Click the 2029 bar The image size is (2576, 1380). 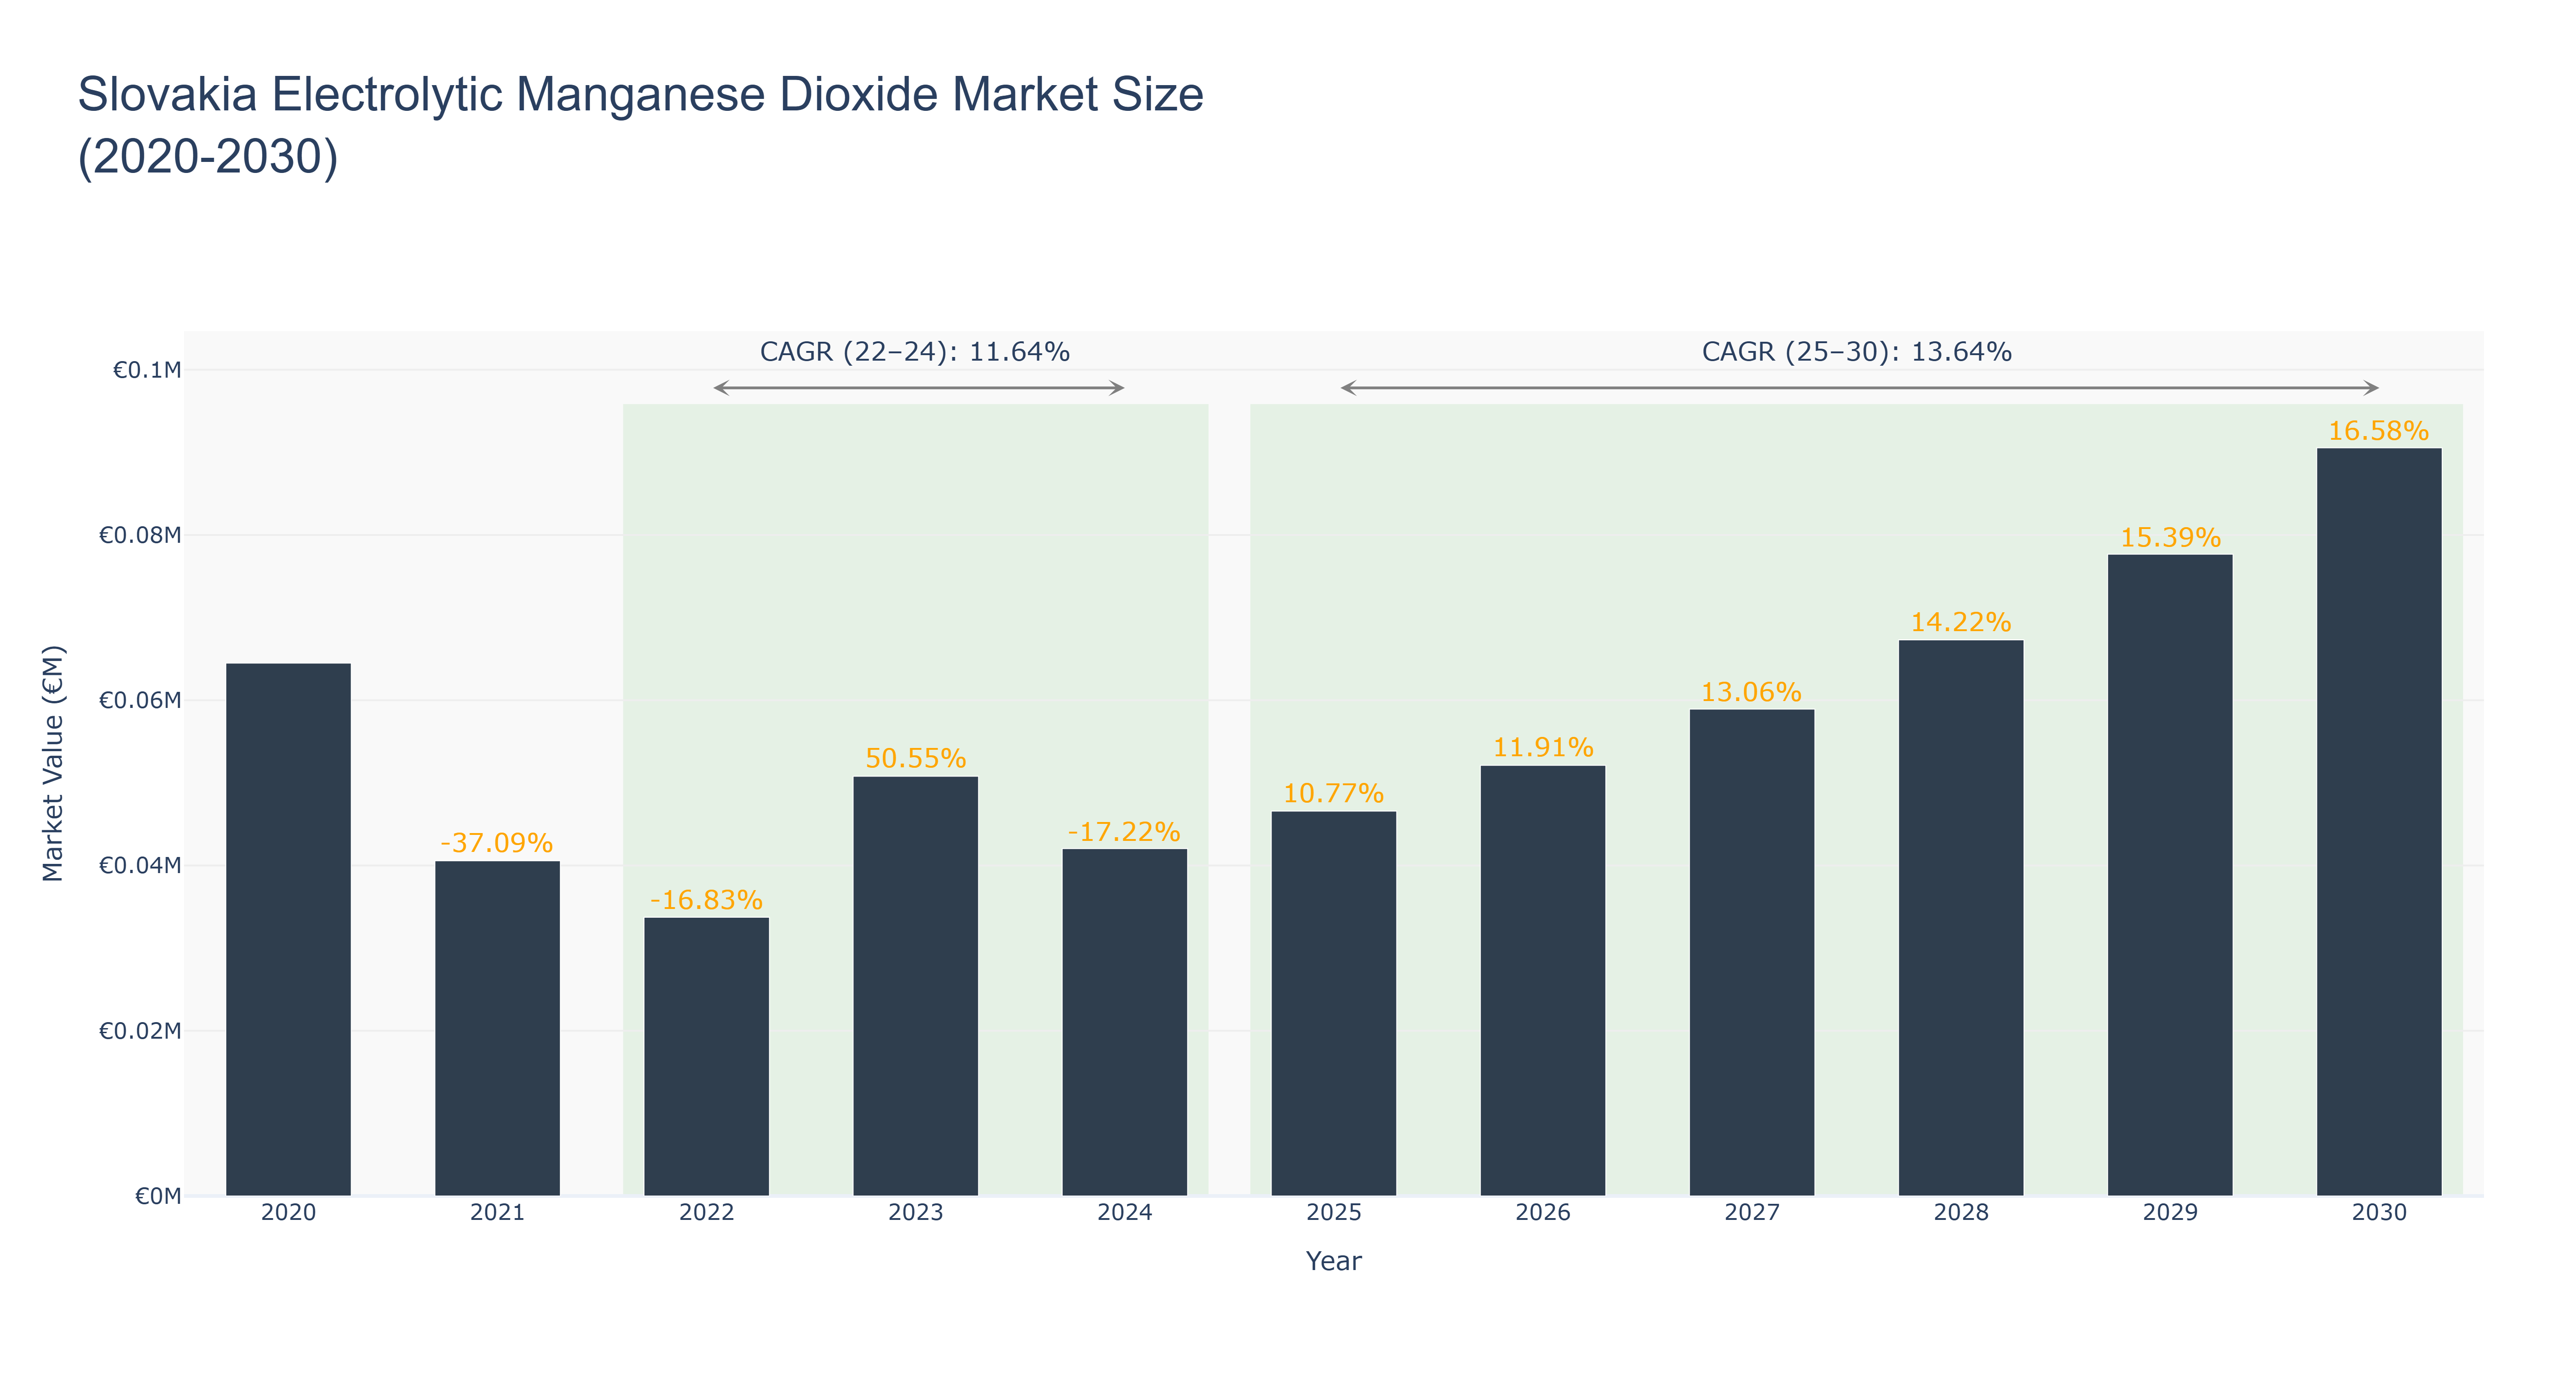(x=2169, y=875)
